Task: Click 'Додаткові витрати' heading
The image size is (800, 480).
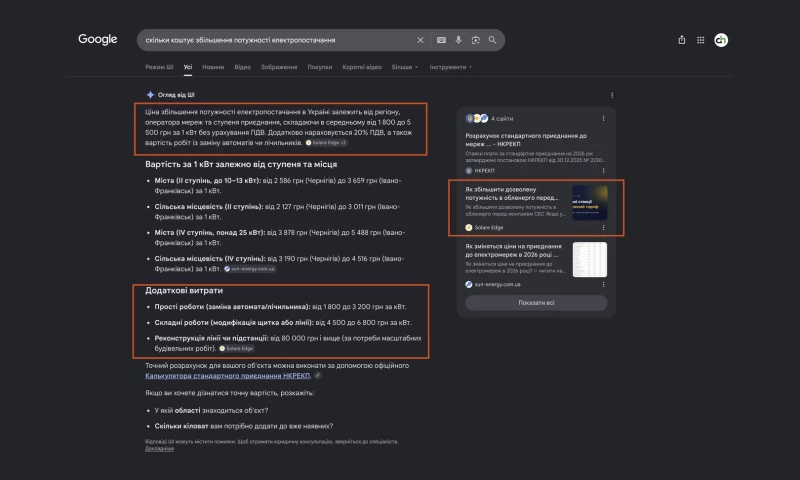Action: pos(184,290)
